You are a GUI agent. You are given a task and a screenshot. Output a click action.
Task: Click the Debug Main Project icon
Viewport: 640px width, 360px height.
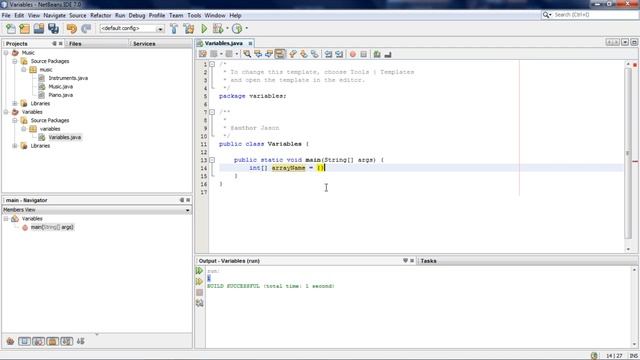[x=218, y=29]
